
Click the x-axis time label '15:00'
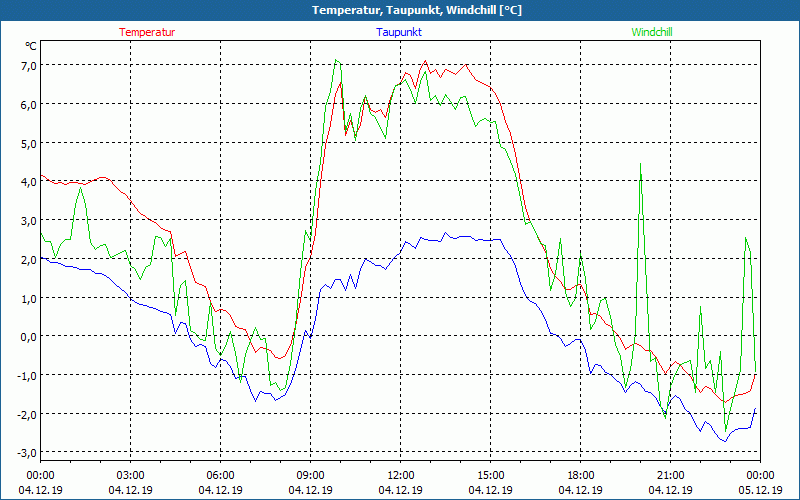490,476
